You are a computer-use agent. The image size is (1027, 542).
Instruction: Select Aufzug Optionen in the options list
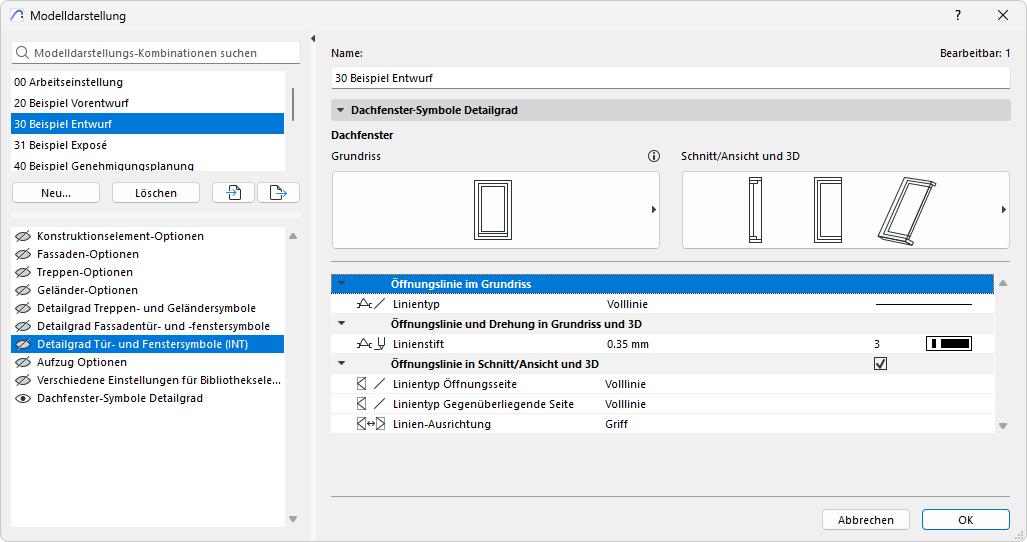coord(82,362)
